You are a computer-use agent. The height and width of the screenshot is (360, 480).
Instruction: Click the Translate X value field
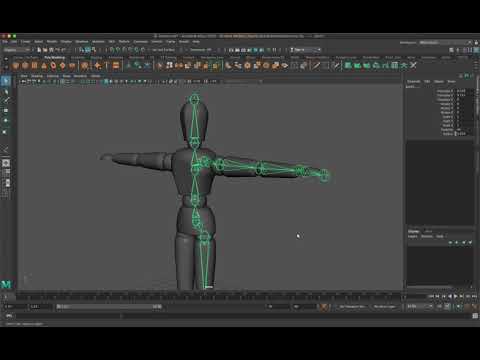(465, 91)
